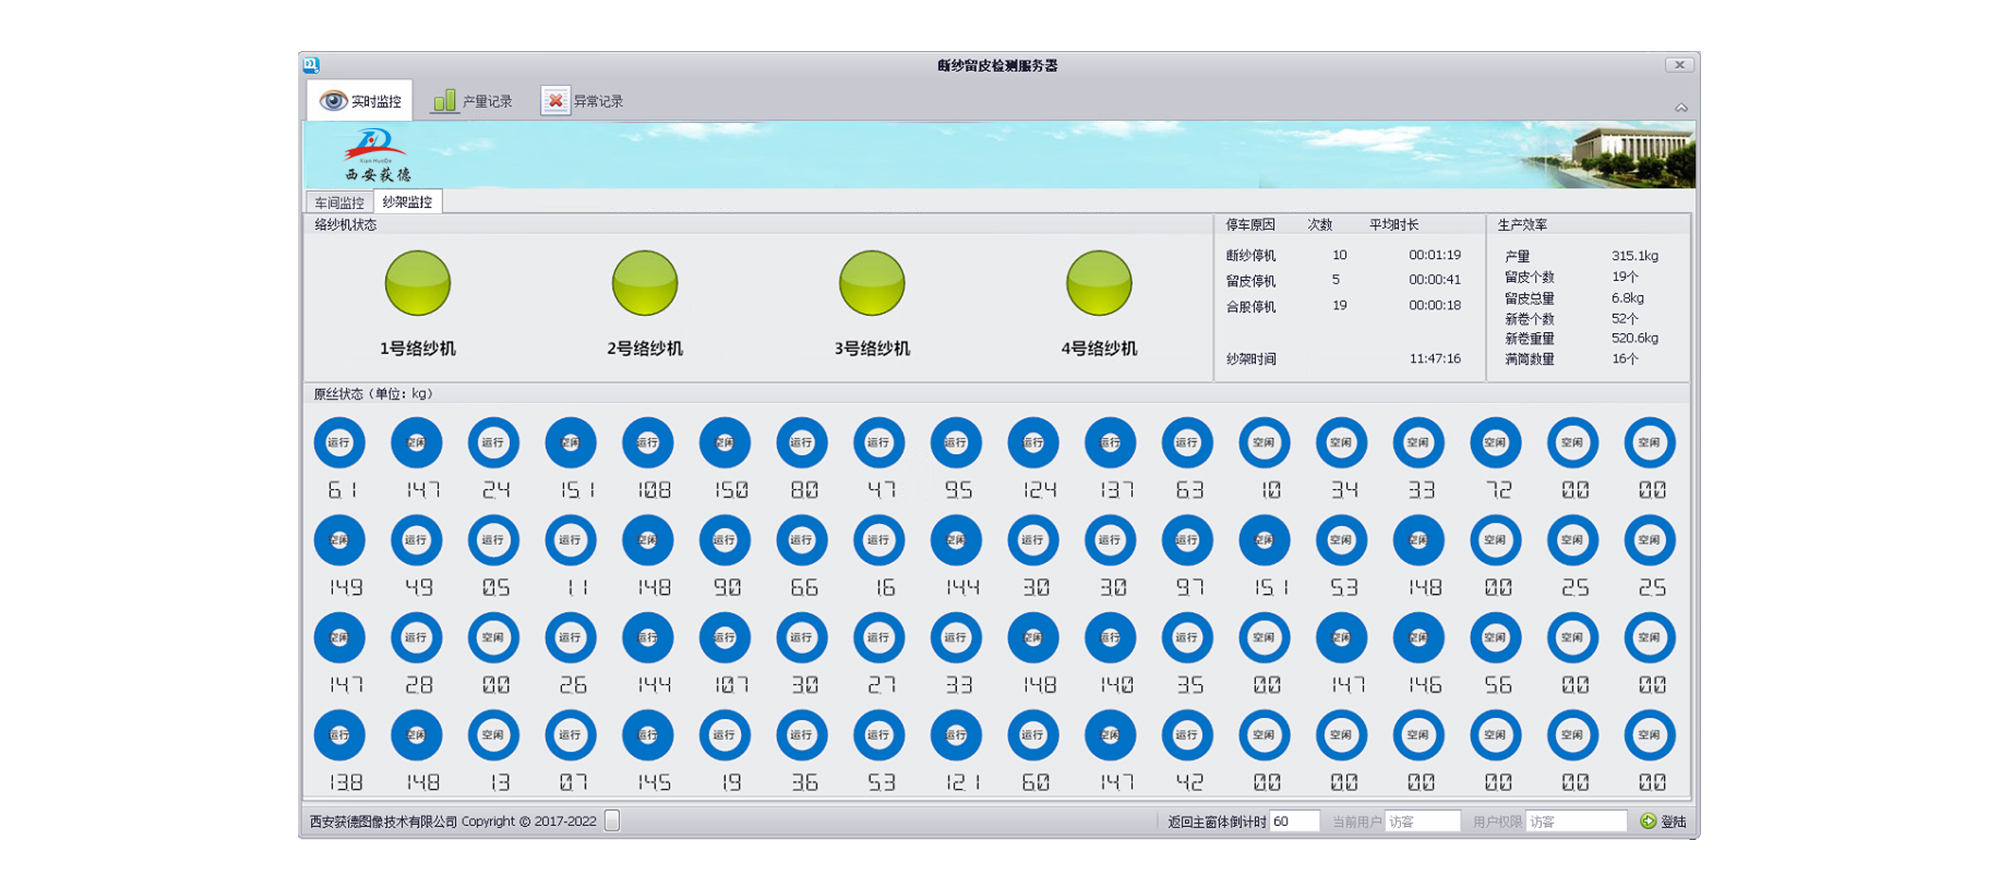Select the 4号络纱机 green indicator
Screen dimensions: 2000x892
point(1098,283)
